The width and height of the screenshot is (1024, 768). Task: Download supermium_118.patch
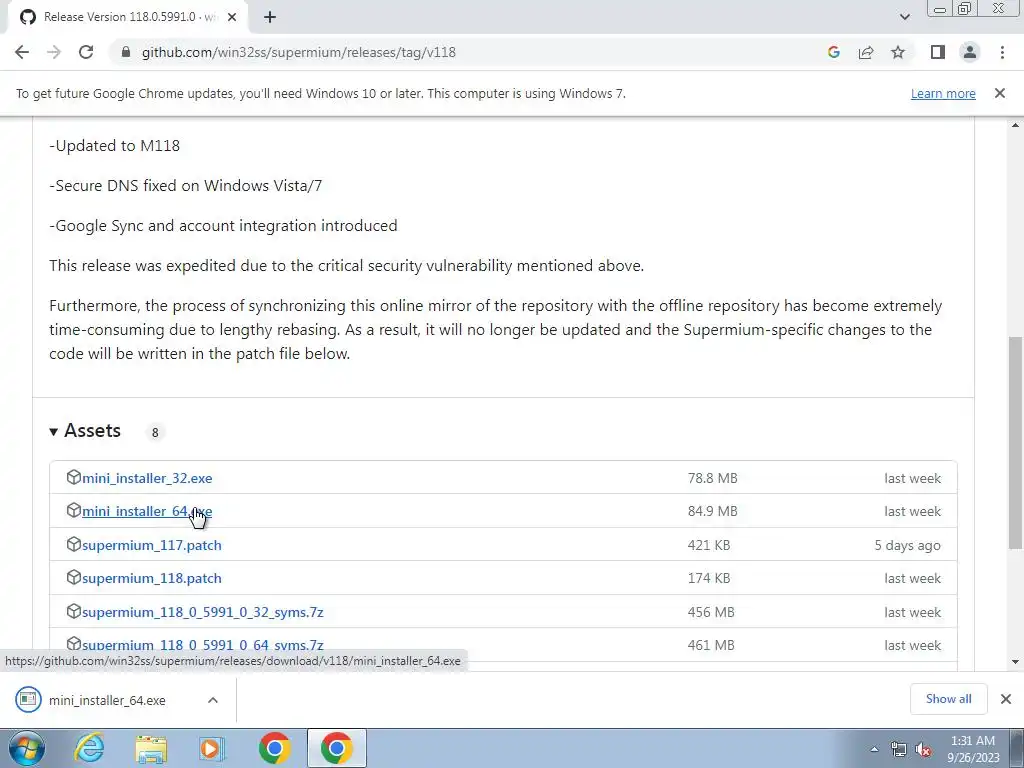[152, 578]
